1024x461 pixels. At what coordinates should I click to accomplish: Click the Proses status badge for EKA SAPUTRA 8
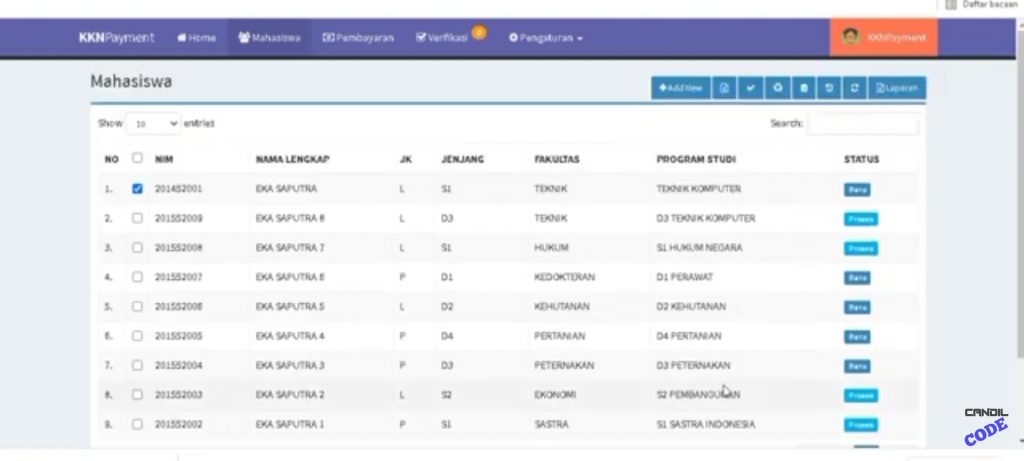click(x=860, y=218)
